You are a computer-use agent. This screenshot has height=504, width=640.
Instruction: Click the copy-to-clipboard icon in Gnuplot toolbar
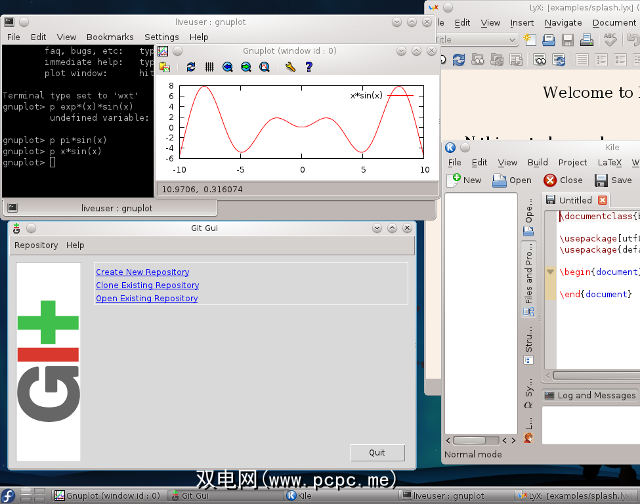[x=163, y=67]
